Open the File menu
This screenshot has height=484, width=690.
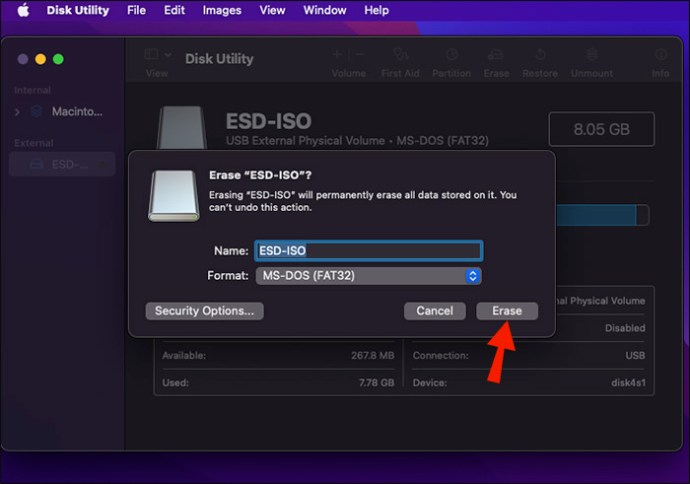[136, 10]
